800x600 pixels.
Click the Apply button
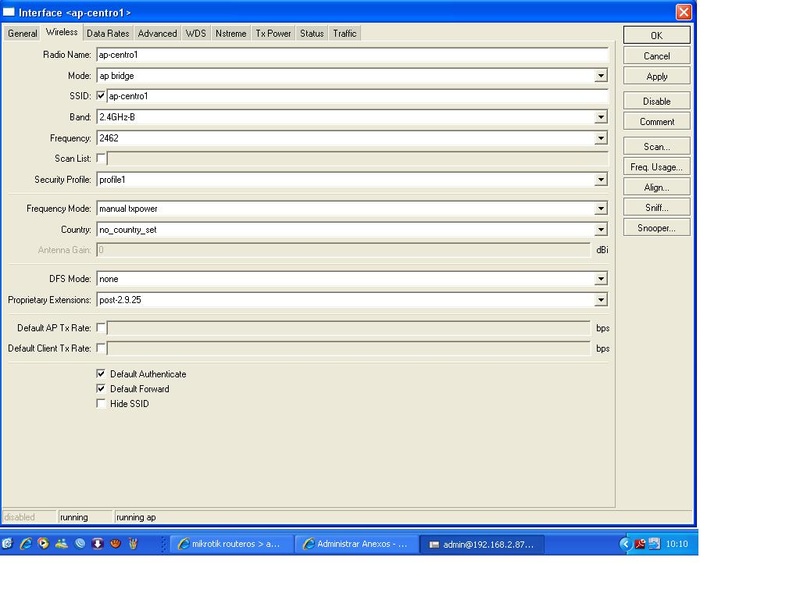point(657,76)
